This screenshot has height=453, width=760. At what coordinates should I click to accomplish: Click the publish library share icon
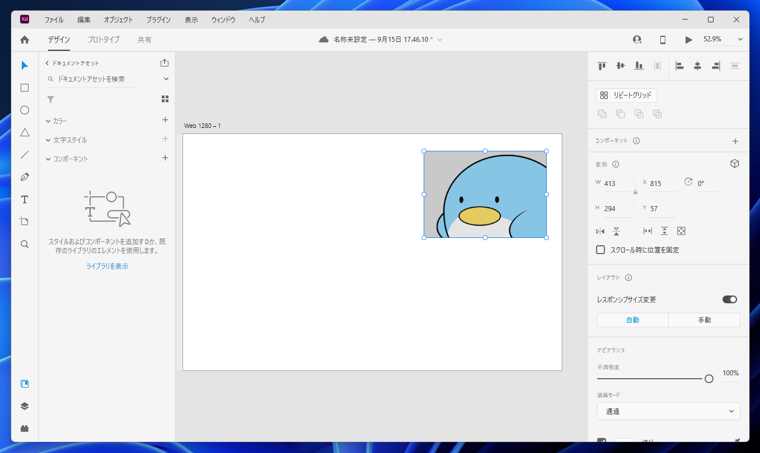tap(164, 63)
